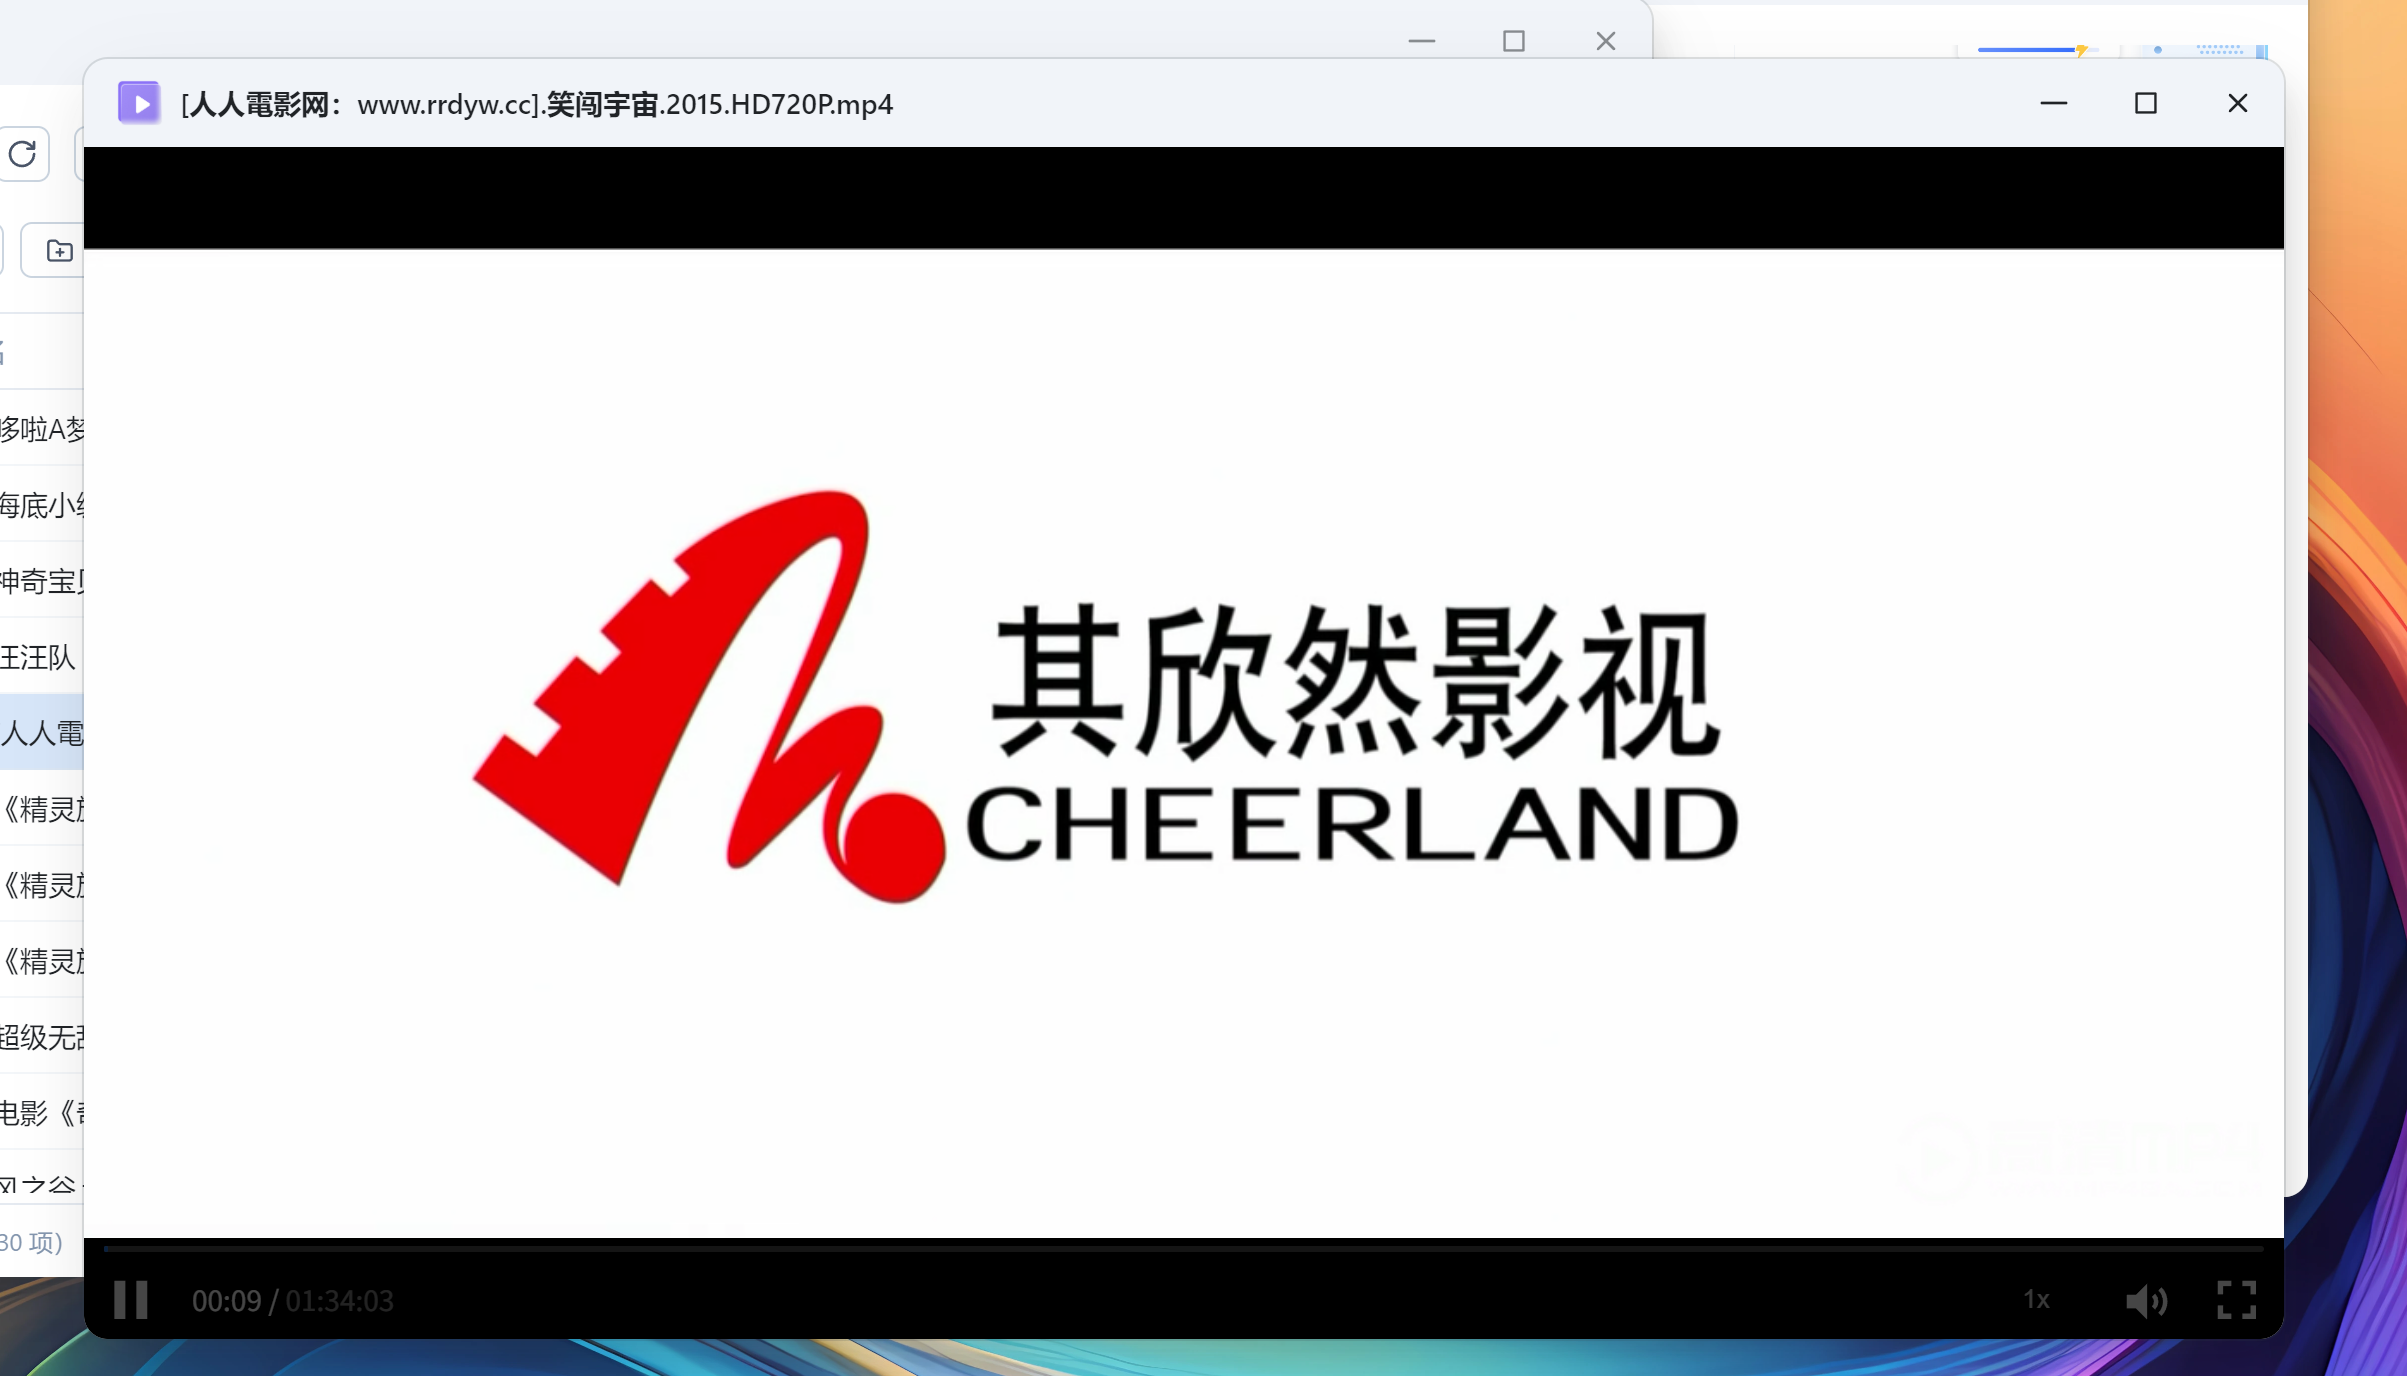Click the 00:09 elapsed time display
The width and height of the screenshot is (2407, 1376).
click(x=226, y=1301)
